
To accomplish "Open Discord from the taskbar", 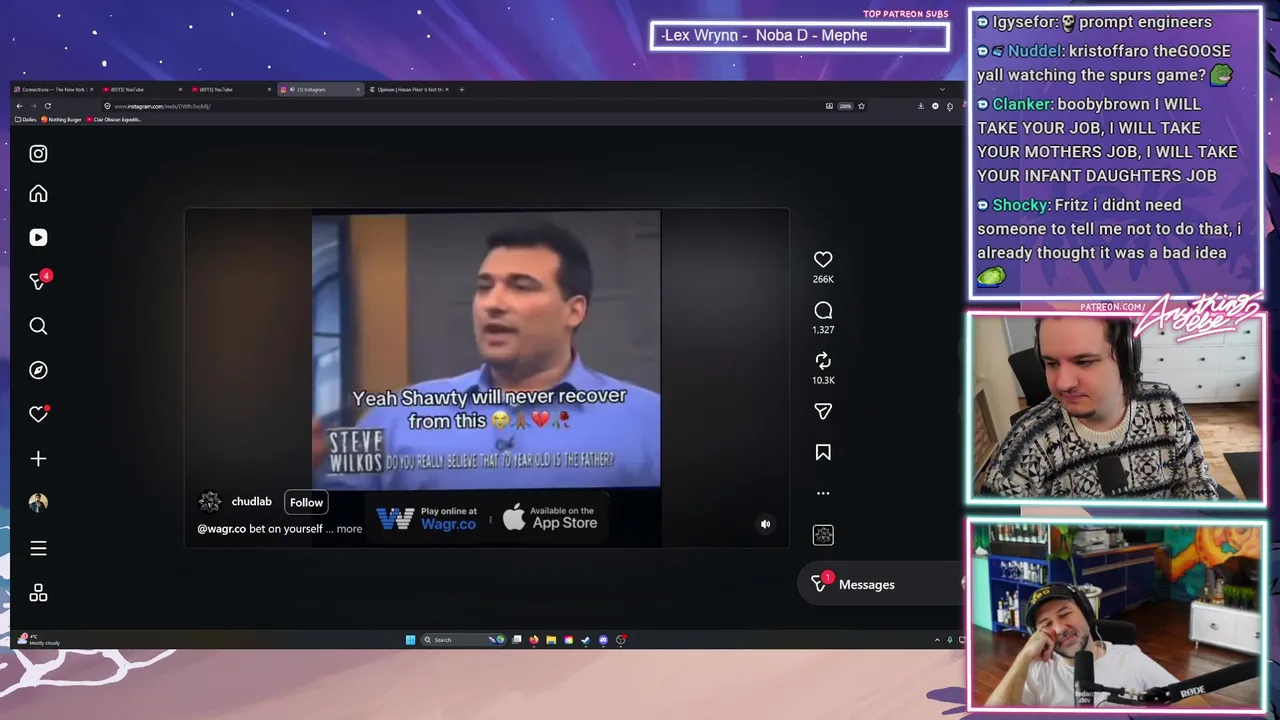I will pyautogui.click(x=603, y=640).
